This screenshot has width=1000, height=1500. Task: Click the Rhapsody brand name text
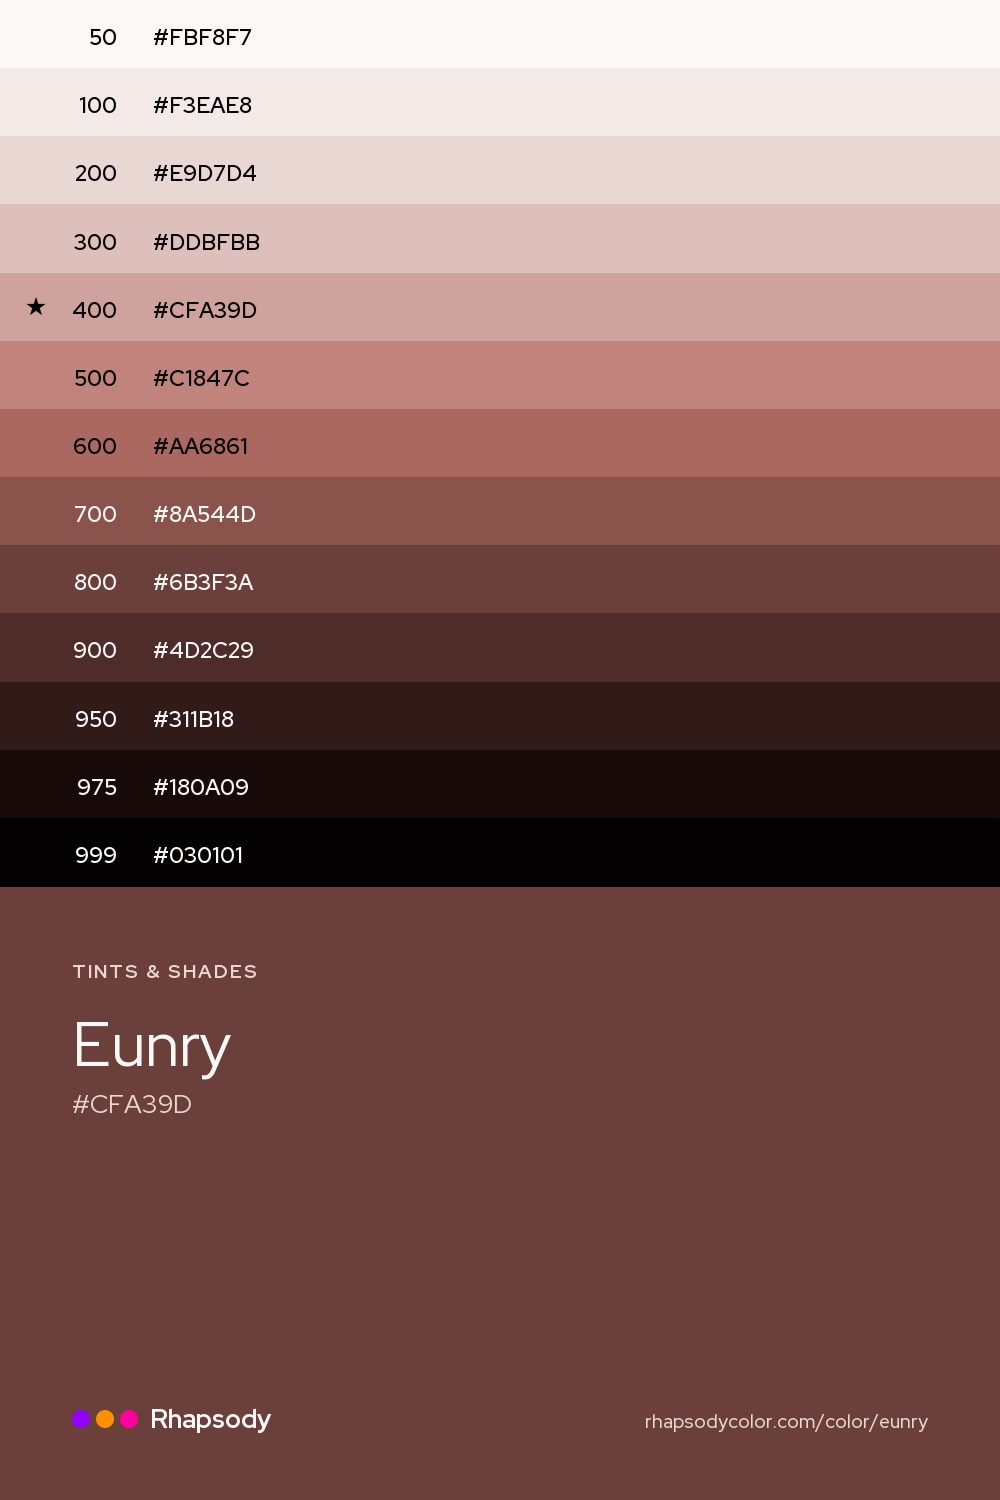tap(210, 1420)
